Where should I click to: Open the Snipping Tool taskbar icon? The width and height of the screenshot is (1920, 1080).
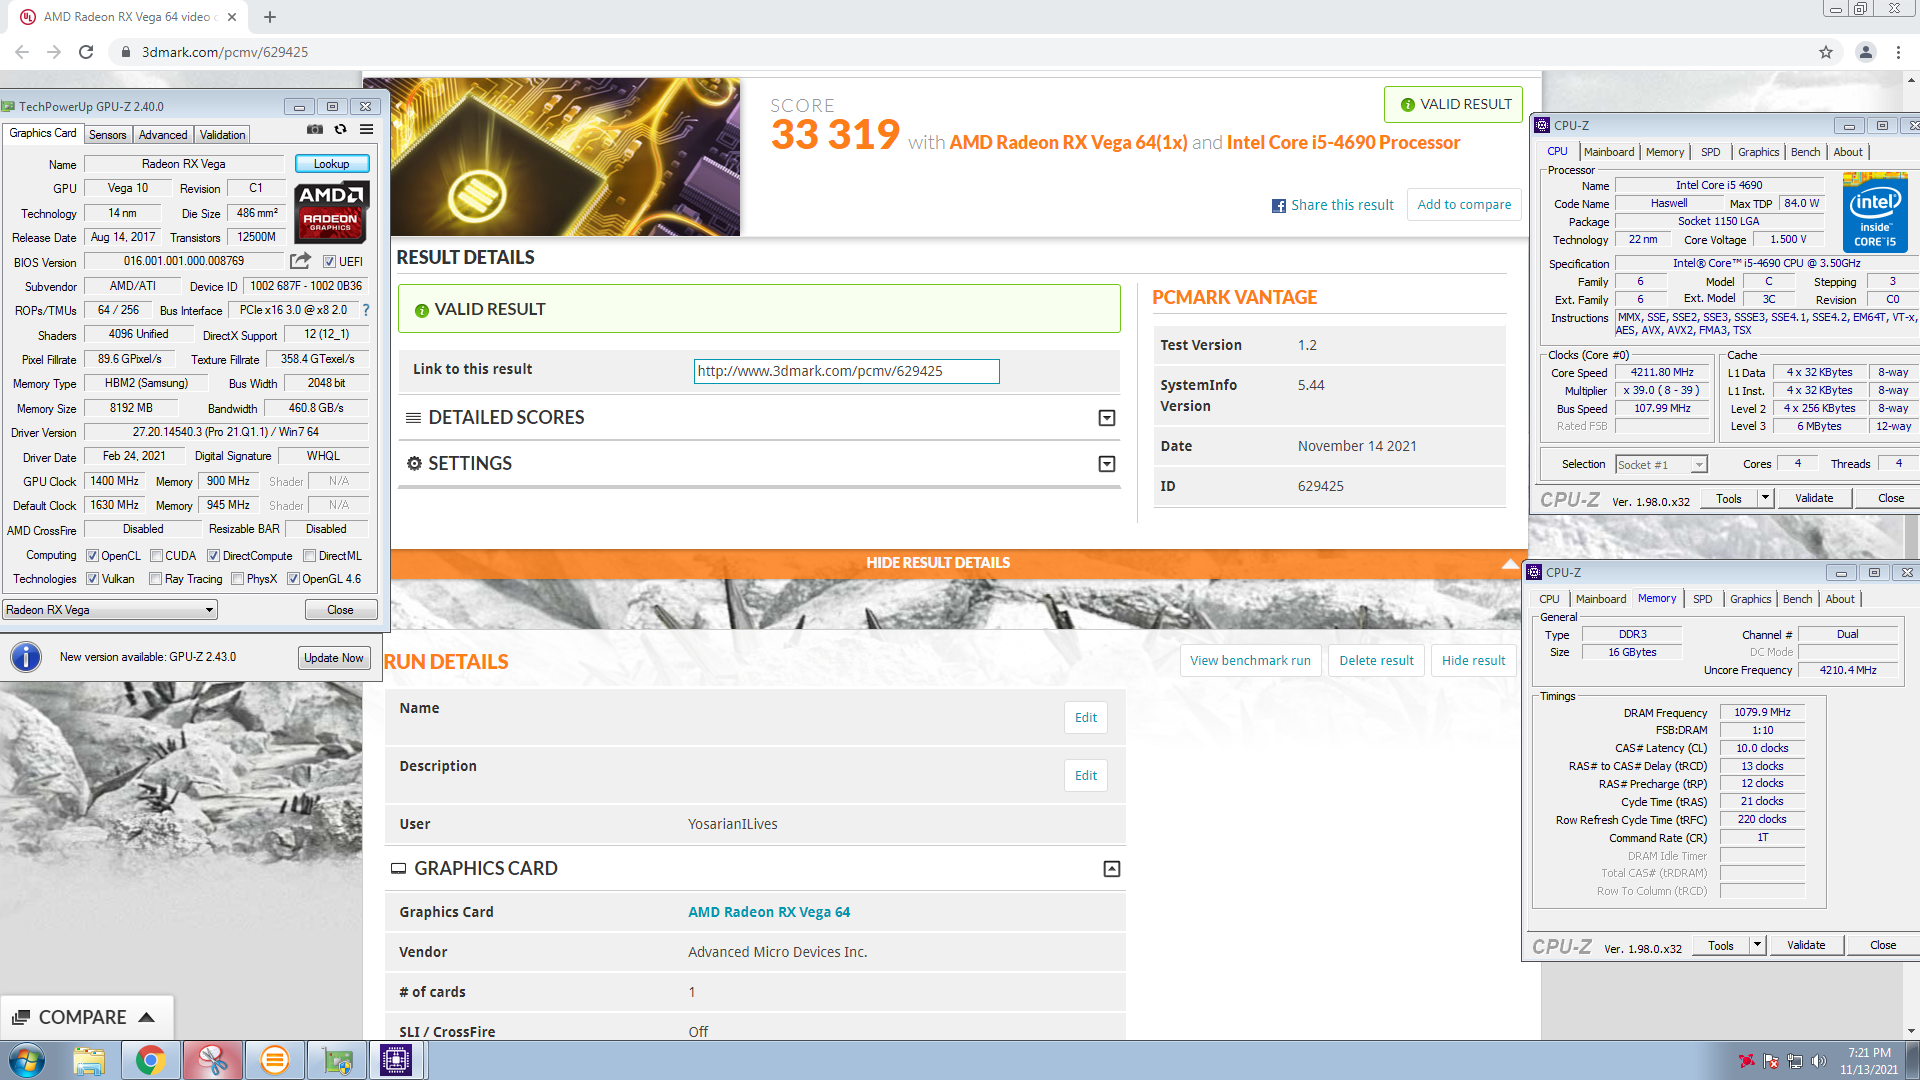click(213, 1061)
